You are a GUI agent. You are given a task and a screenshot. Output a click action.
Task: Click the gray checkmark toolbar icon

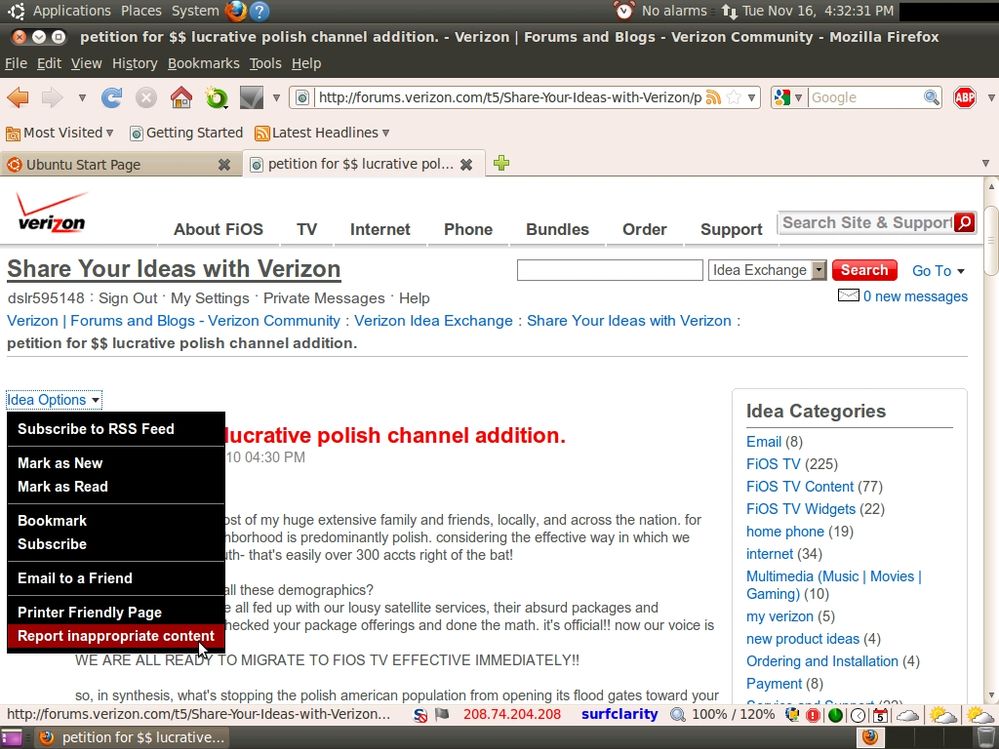[251, 97]
